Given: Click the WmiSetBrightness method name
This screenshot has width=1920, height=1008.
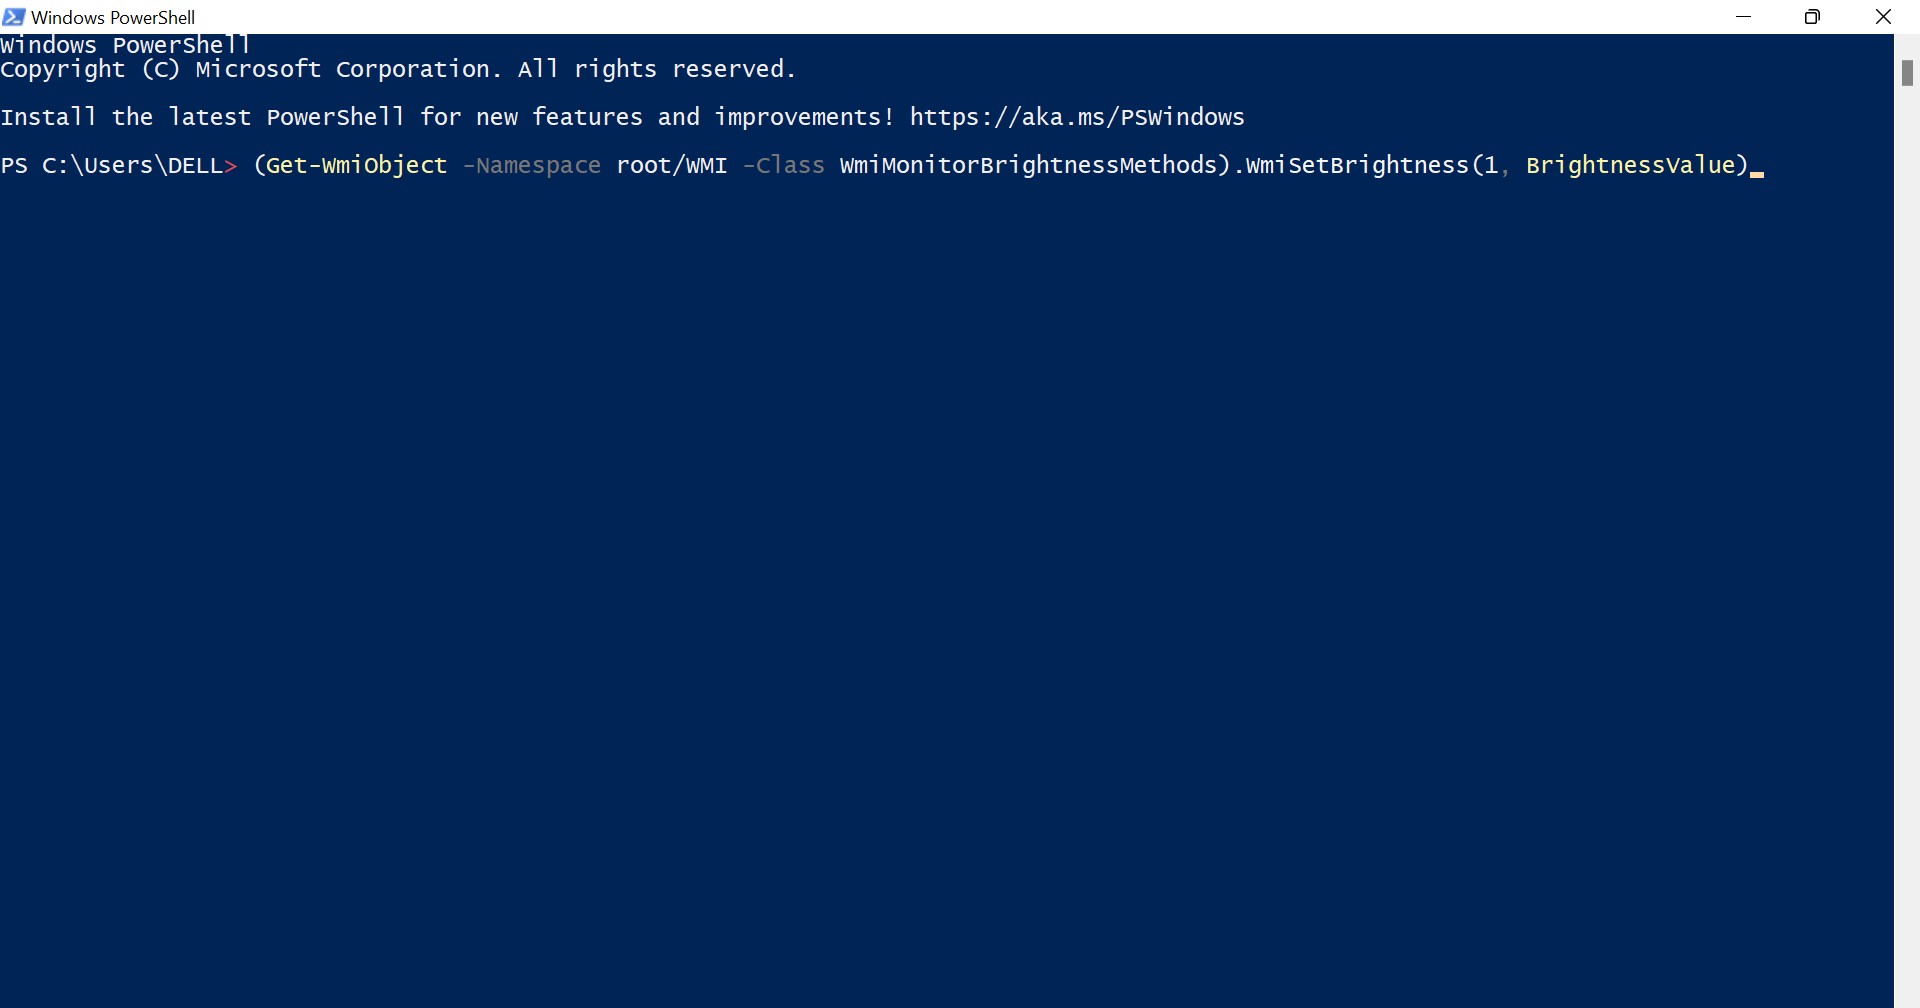Looking at the screenshot, I should pos(1356,166).
